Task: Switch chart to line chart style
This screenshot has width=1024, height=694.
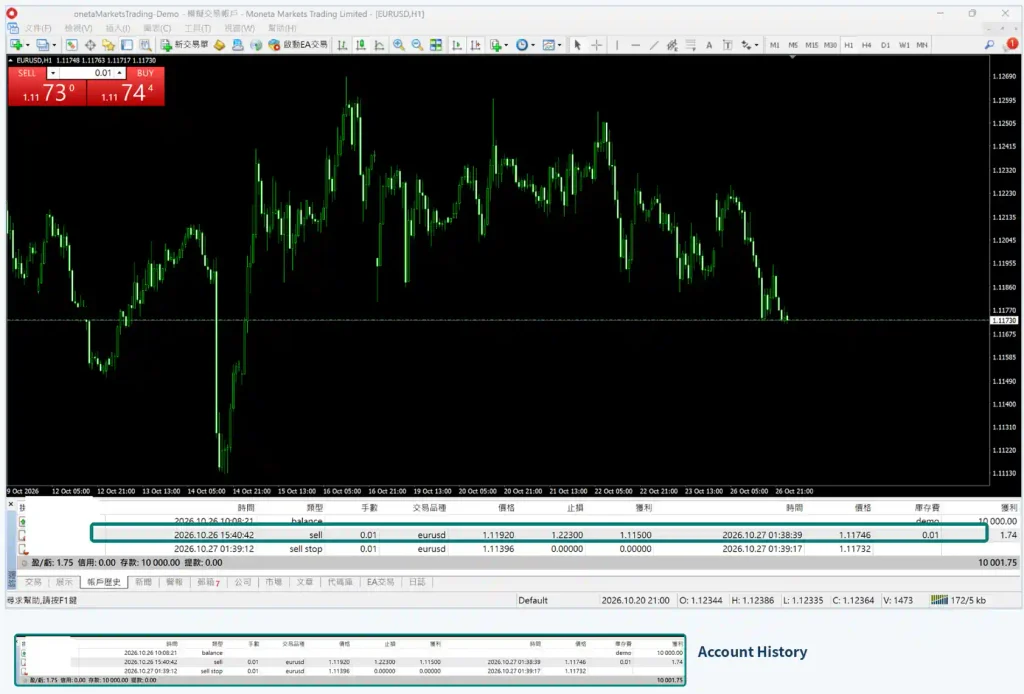Action: pyautogui.click(x=379, y=45)
